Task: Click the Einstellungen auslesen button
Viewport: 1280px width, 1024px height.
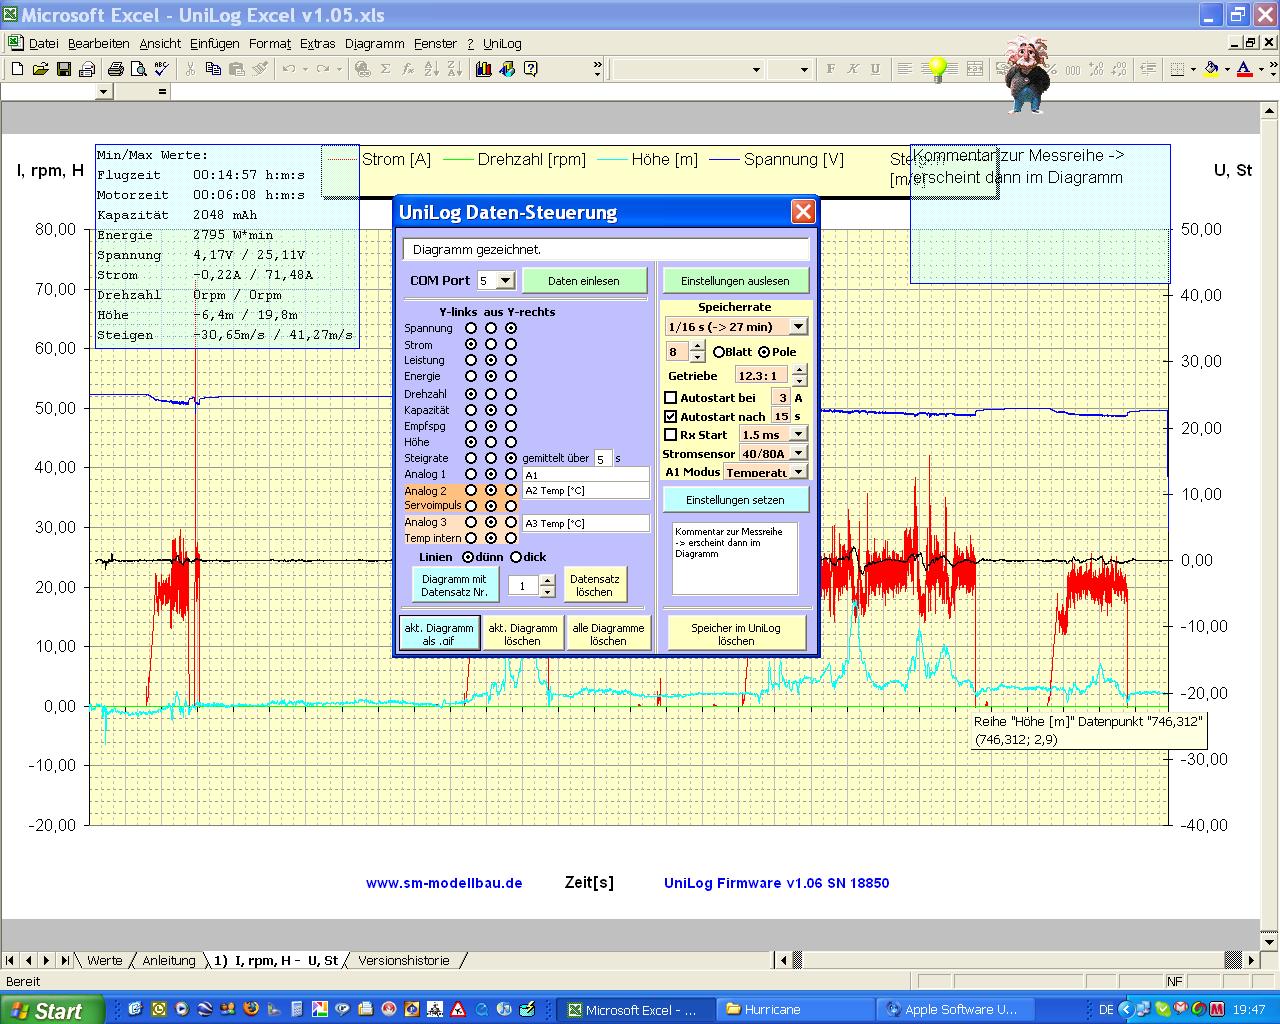Action: pyautogui.click(x=735, y=281)
